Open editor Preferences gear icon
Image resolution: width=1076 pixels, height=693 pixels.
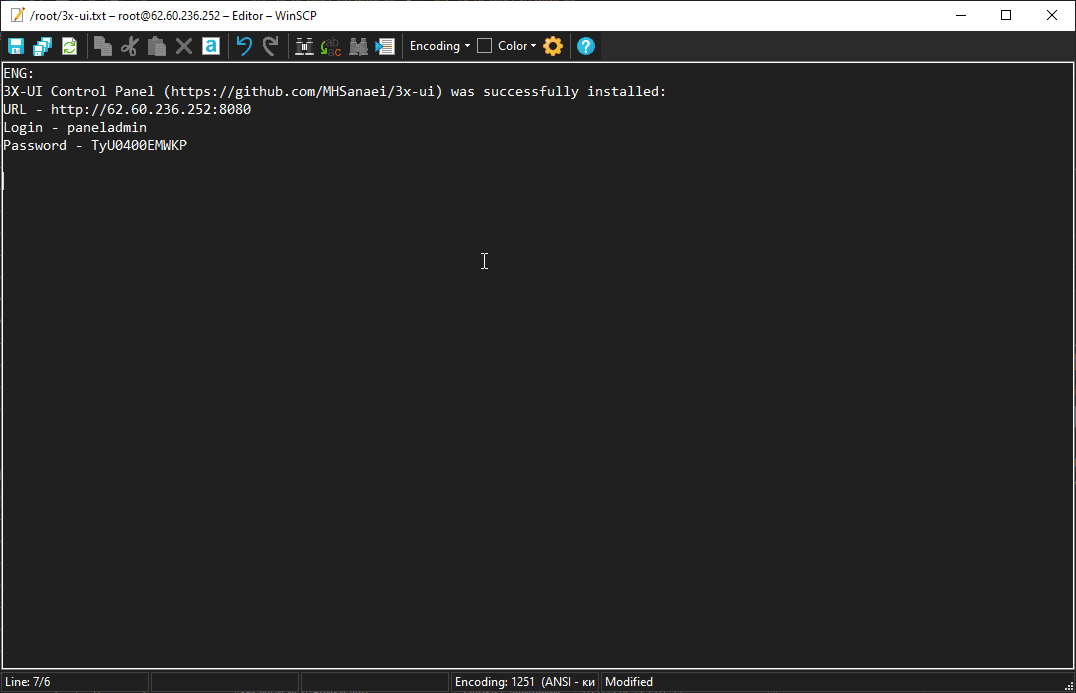(553, 46)
